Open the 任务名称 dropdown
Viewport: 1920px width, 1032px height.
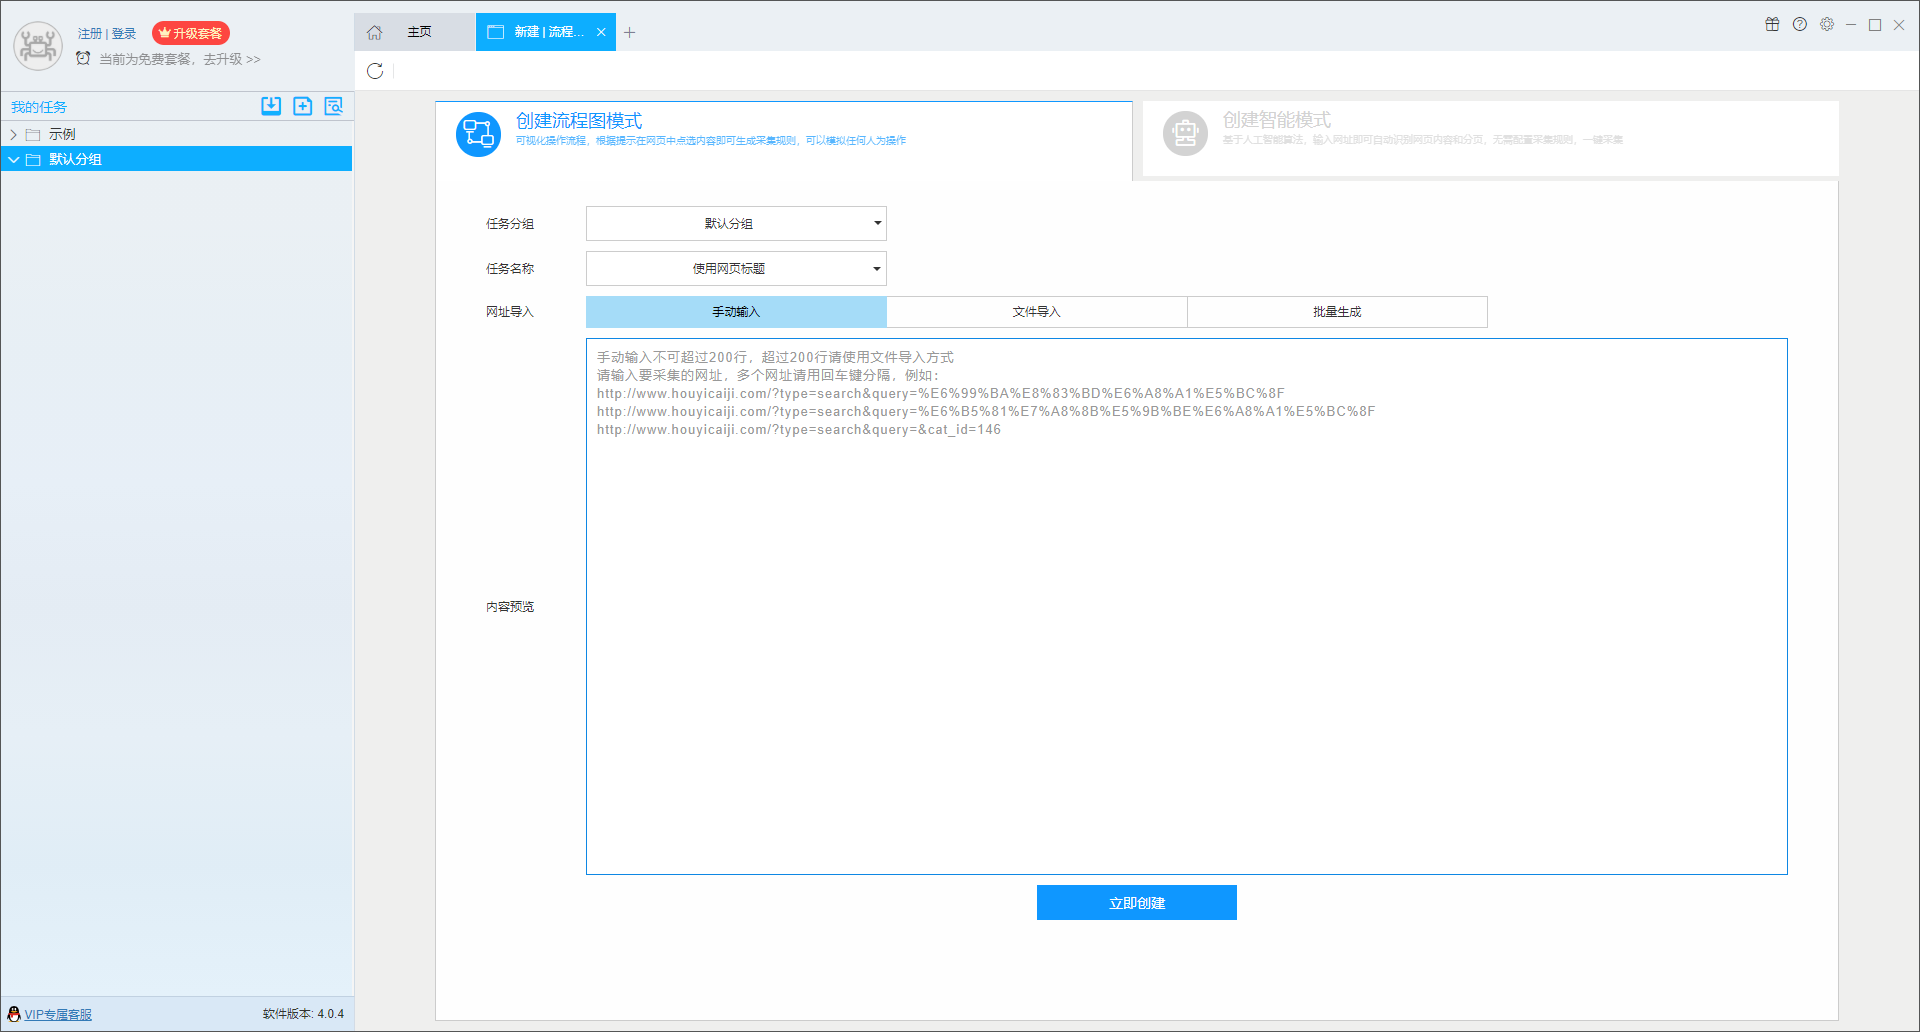click(x=735, y=268)
